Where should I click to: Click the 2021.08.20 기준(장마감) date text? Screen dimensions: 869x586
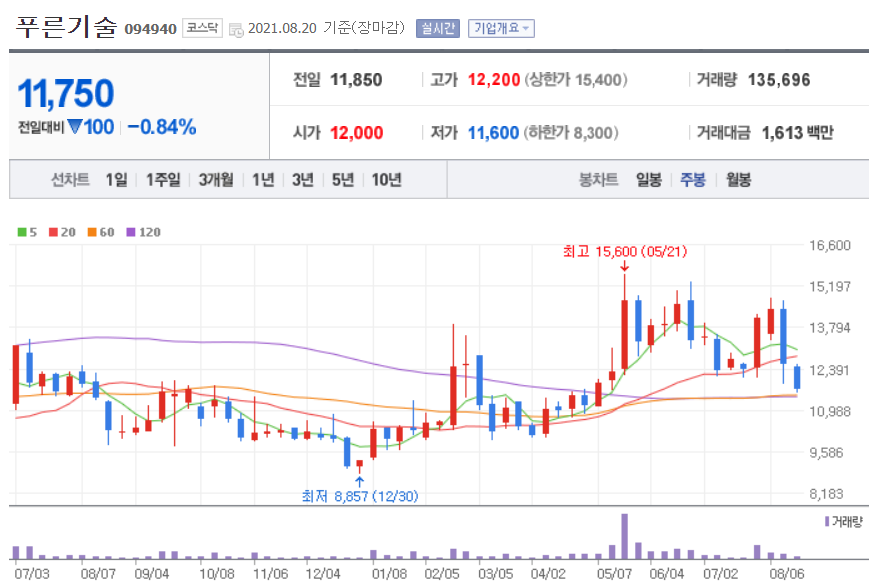326,28
